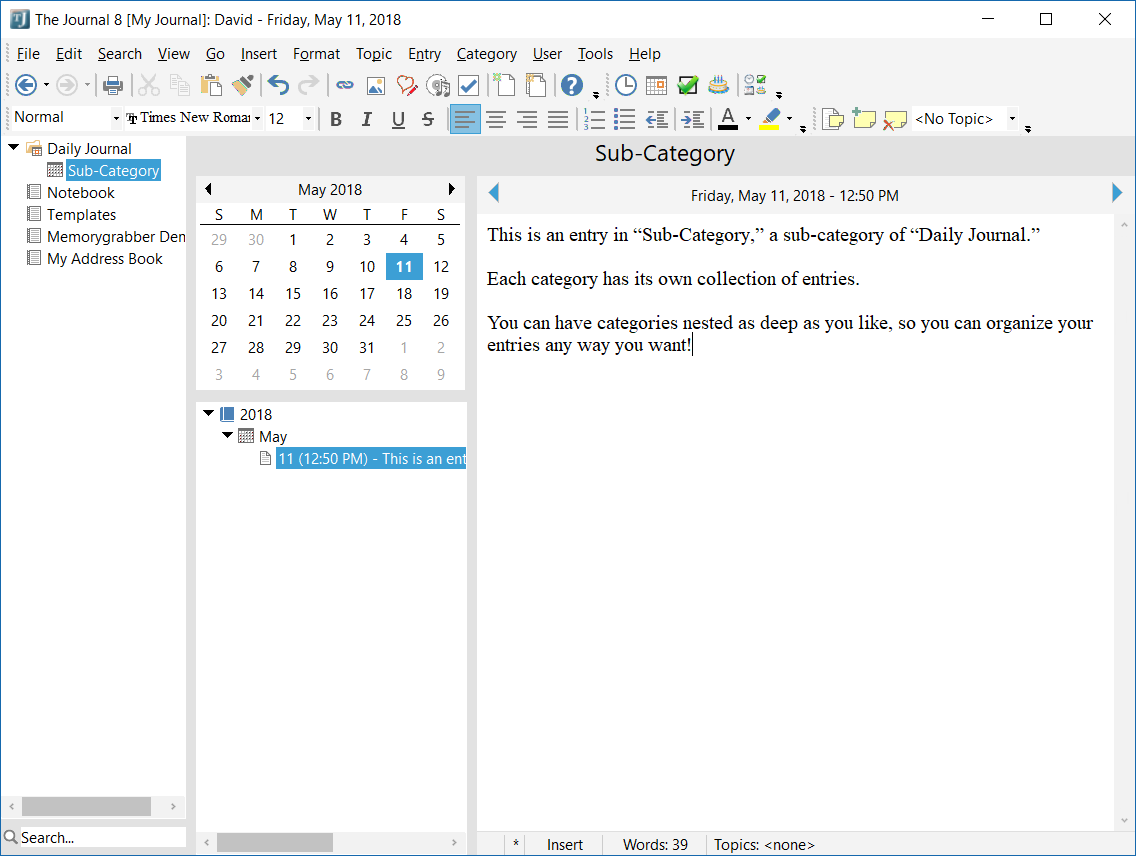Decrease the paragraph indent

point(656,119)
